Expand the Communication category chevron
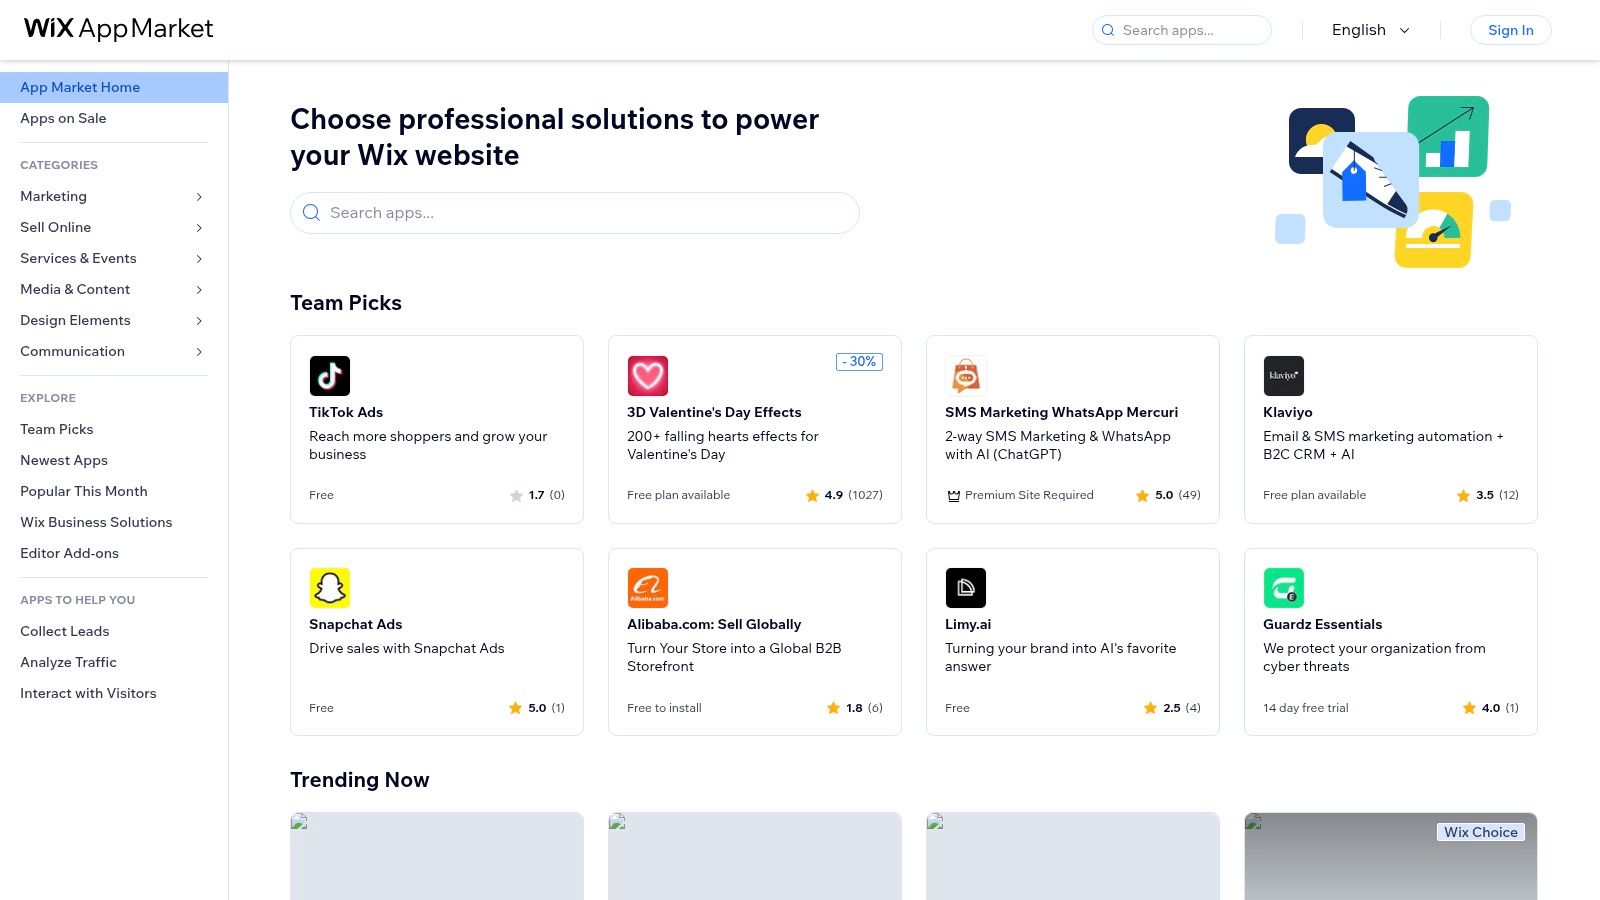 199,352
